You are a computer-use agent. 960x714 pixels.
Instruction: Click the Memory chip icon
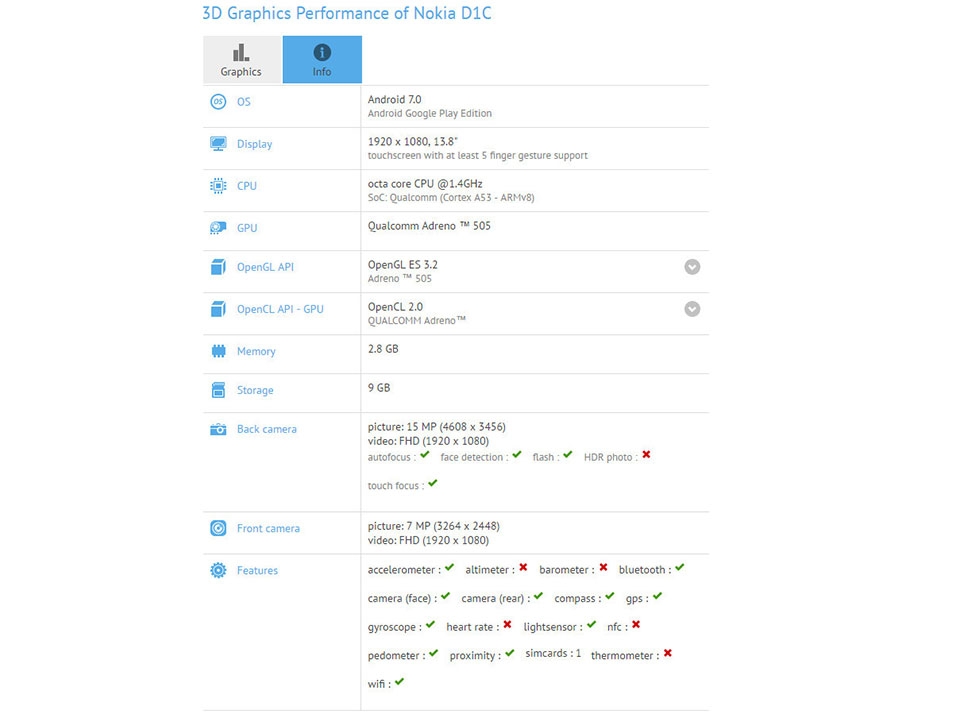pyautogui.click(x=218, y=351)
